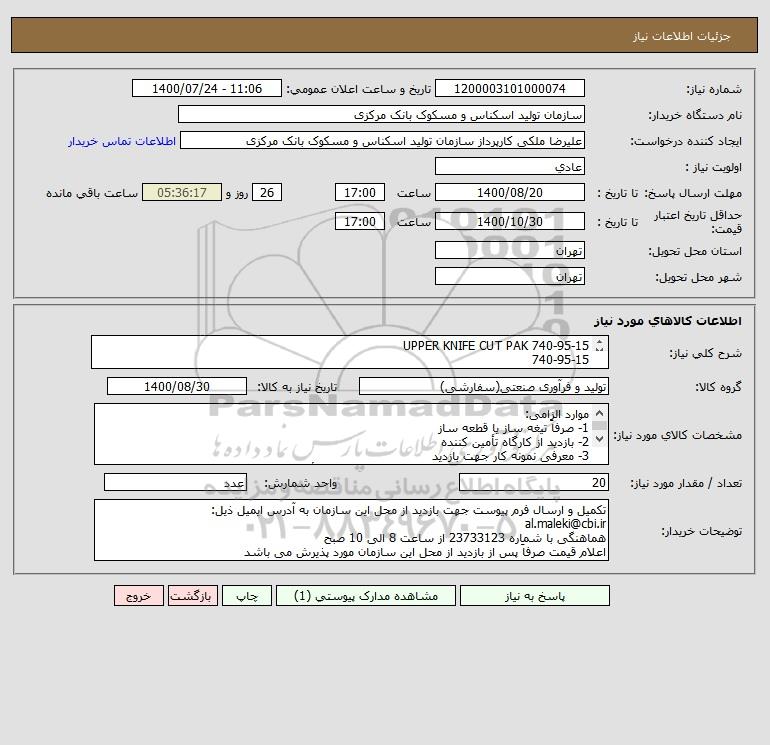Click the quantity field showing 20

click(x=534, y=482)
